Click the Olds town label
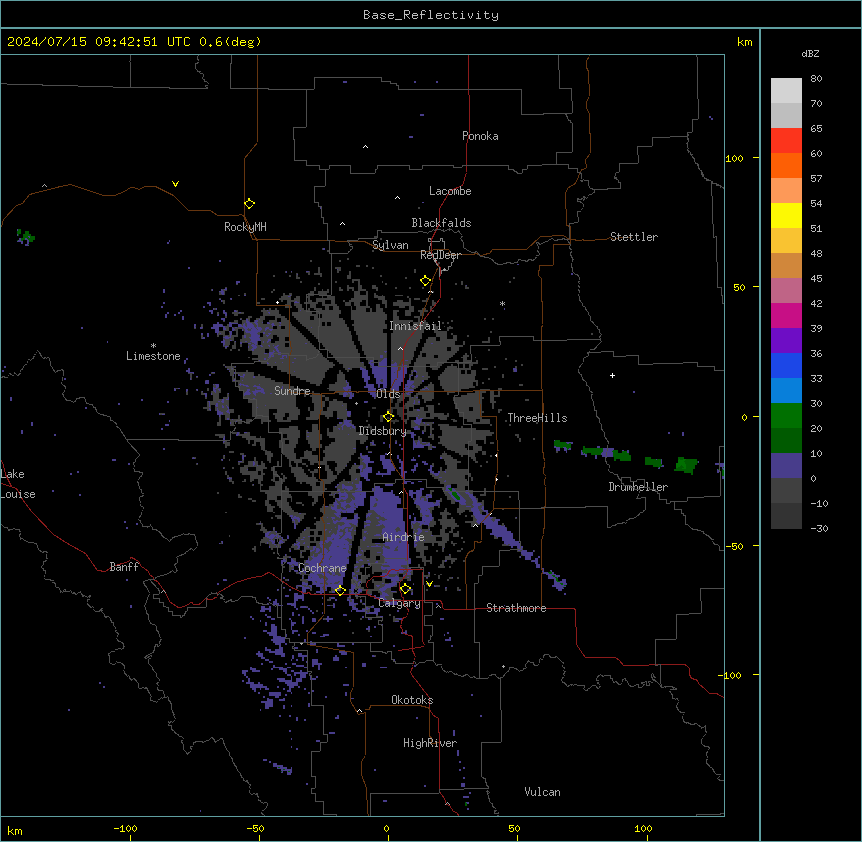Image resolution: width=862 pixels, height=842 pixels. click(388, 394)
